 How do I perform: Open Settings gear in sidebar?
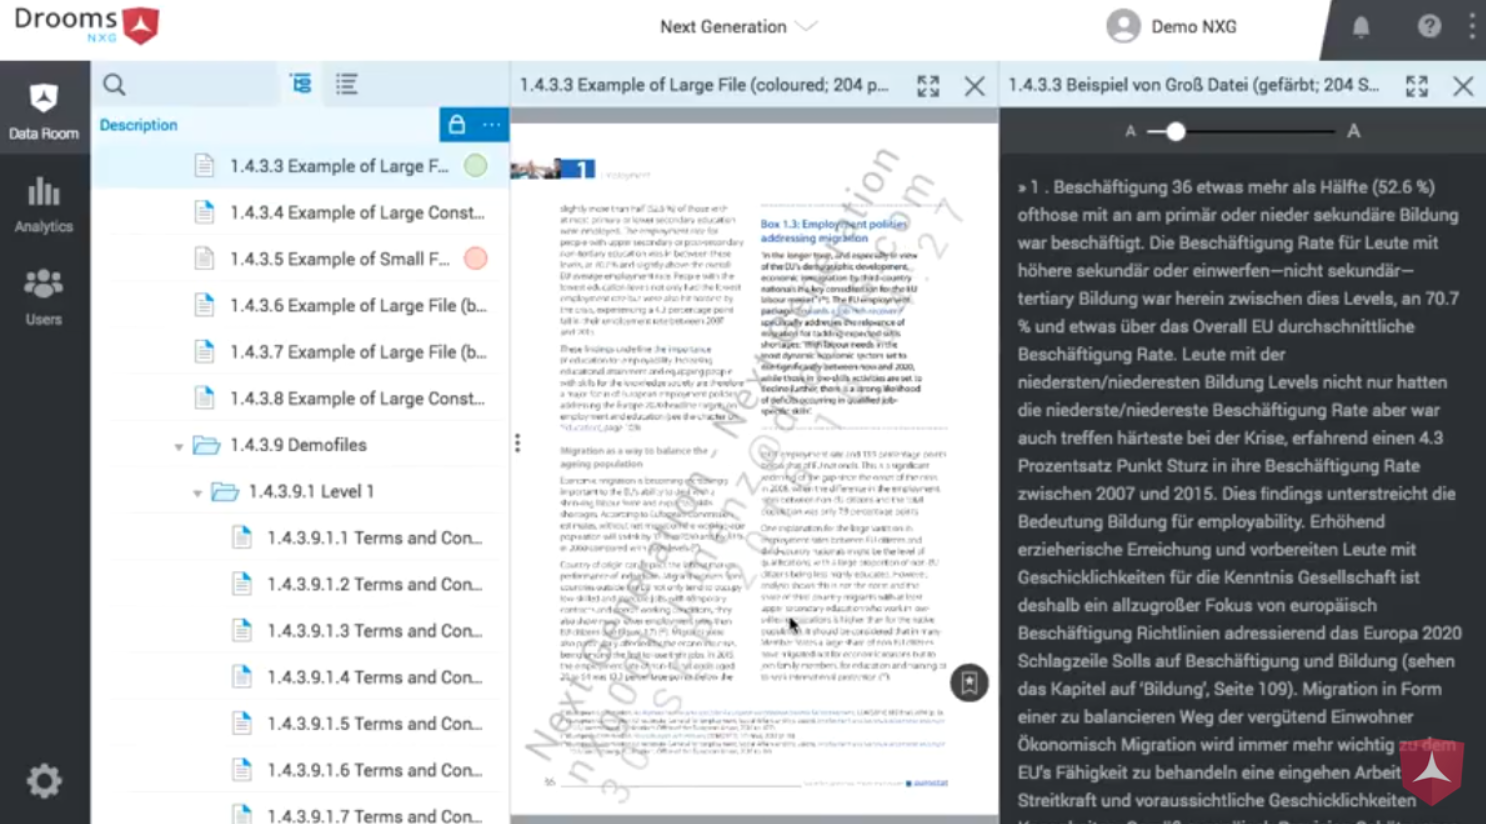tap(44, 780)
